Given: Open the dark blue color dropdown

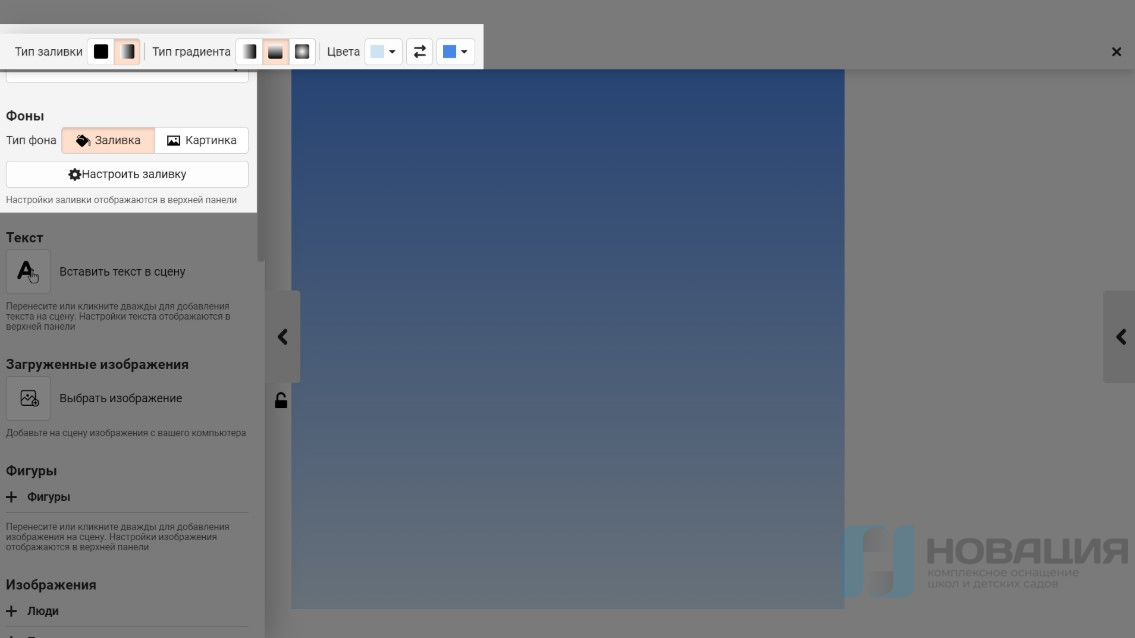Looking at the screenshot, I should click(455, 52).
